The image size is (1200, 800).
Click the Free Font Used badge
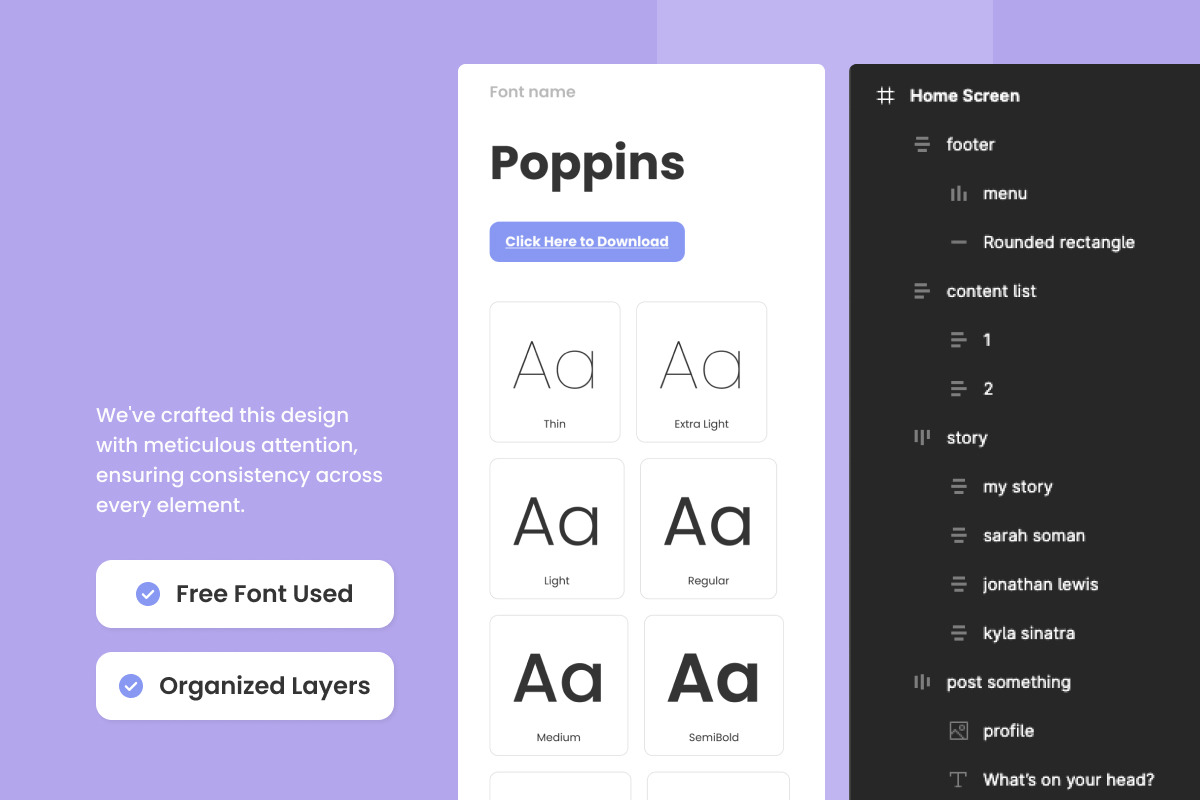point(245,594)
